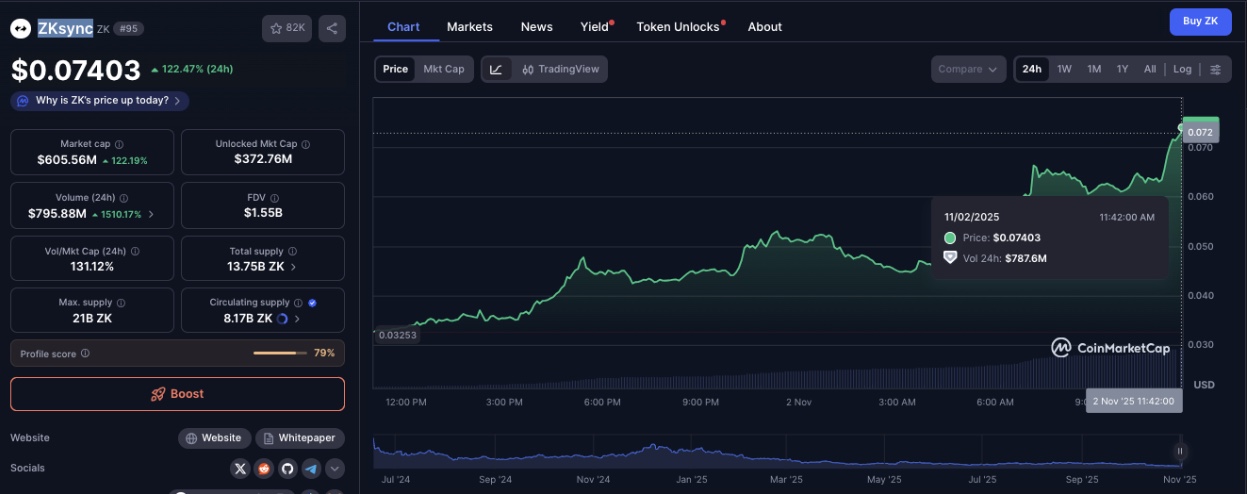The width and height of the screenshot is (1250, 494).
Task: Select the 1M time range
Action: (x=1094, y=69)
